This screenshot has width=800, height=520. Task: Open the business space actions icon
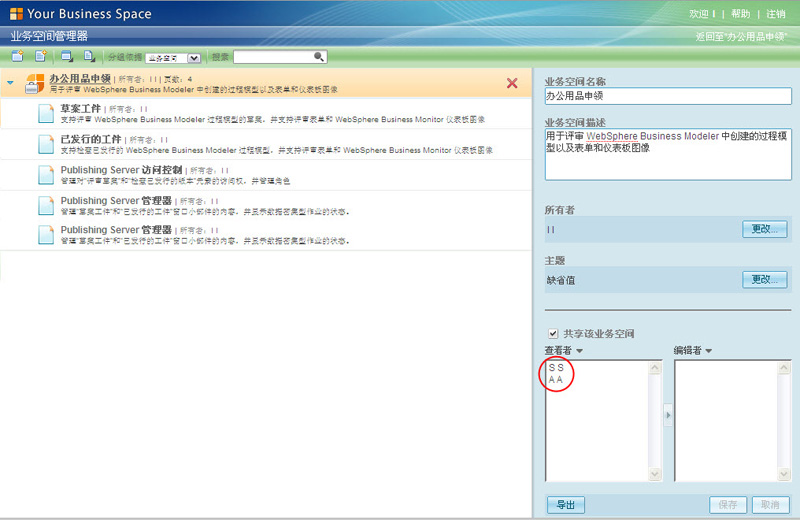click(x=67, y=56)
